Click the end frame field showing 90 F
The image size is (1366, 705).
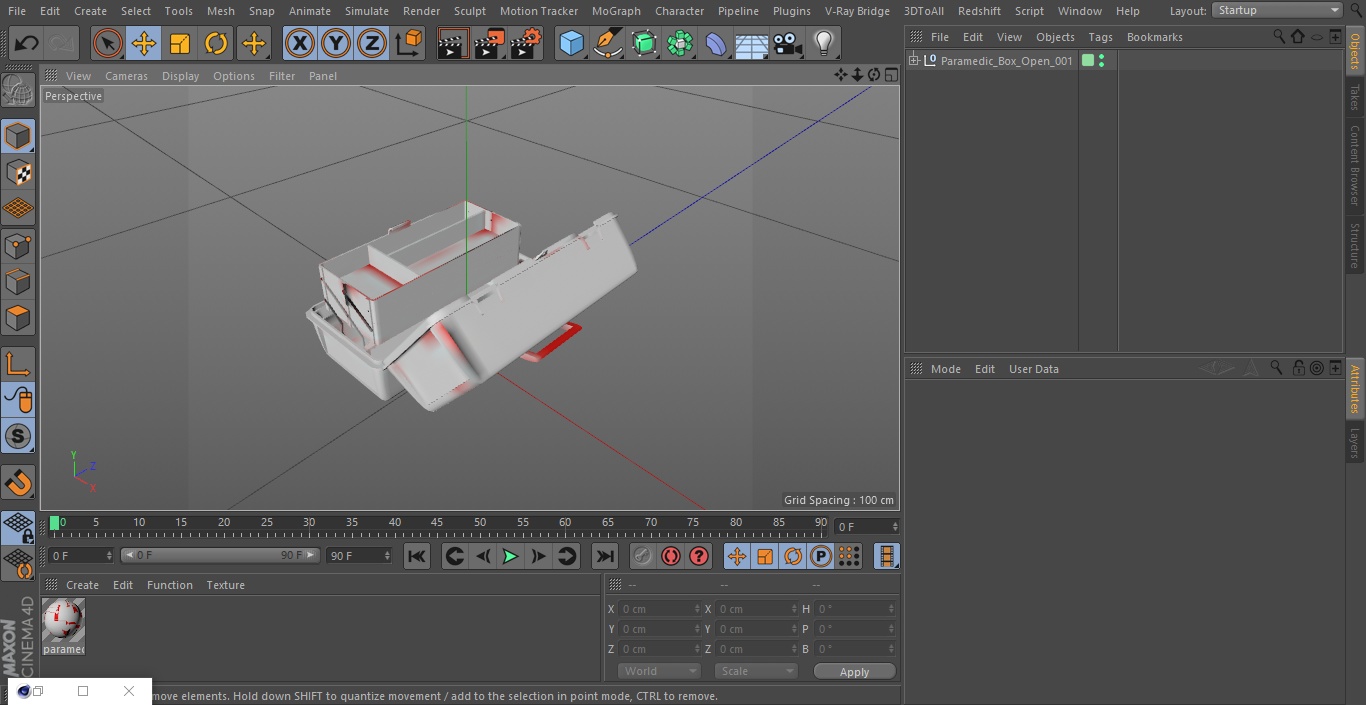coord(358,555)
